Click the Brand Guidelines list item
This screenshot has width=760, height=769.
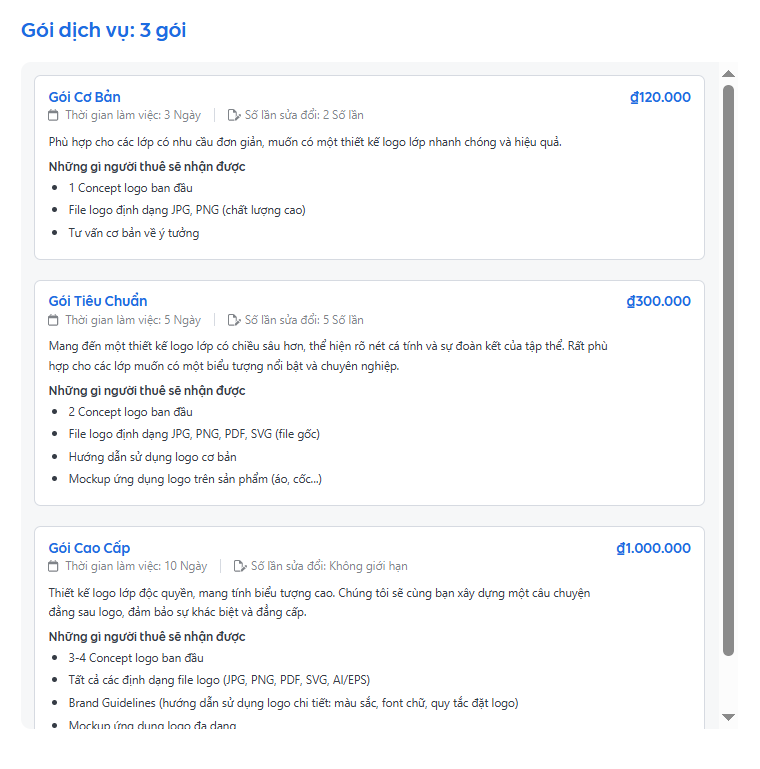293,703
